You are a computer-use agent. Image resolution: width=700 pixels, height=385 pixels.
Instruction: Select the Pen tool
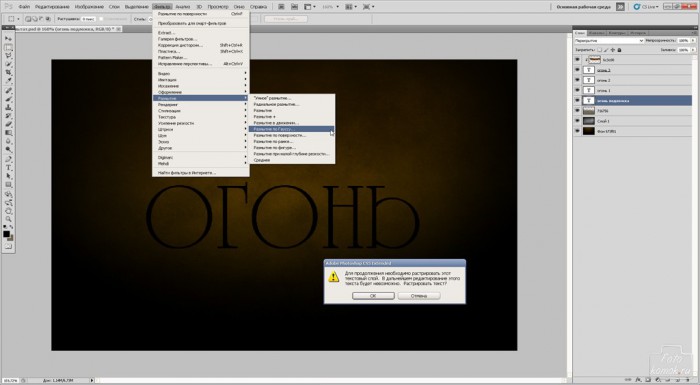click(x=8, y=159)
